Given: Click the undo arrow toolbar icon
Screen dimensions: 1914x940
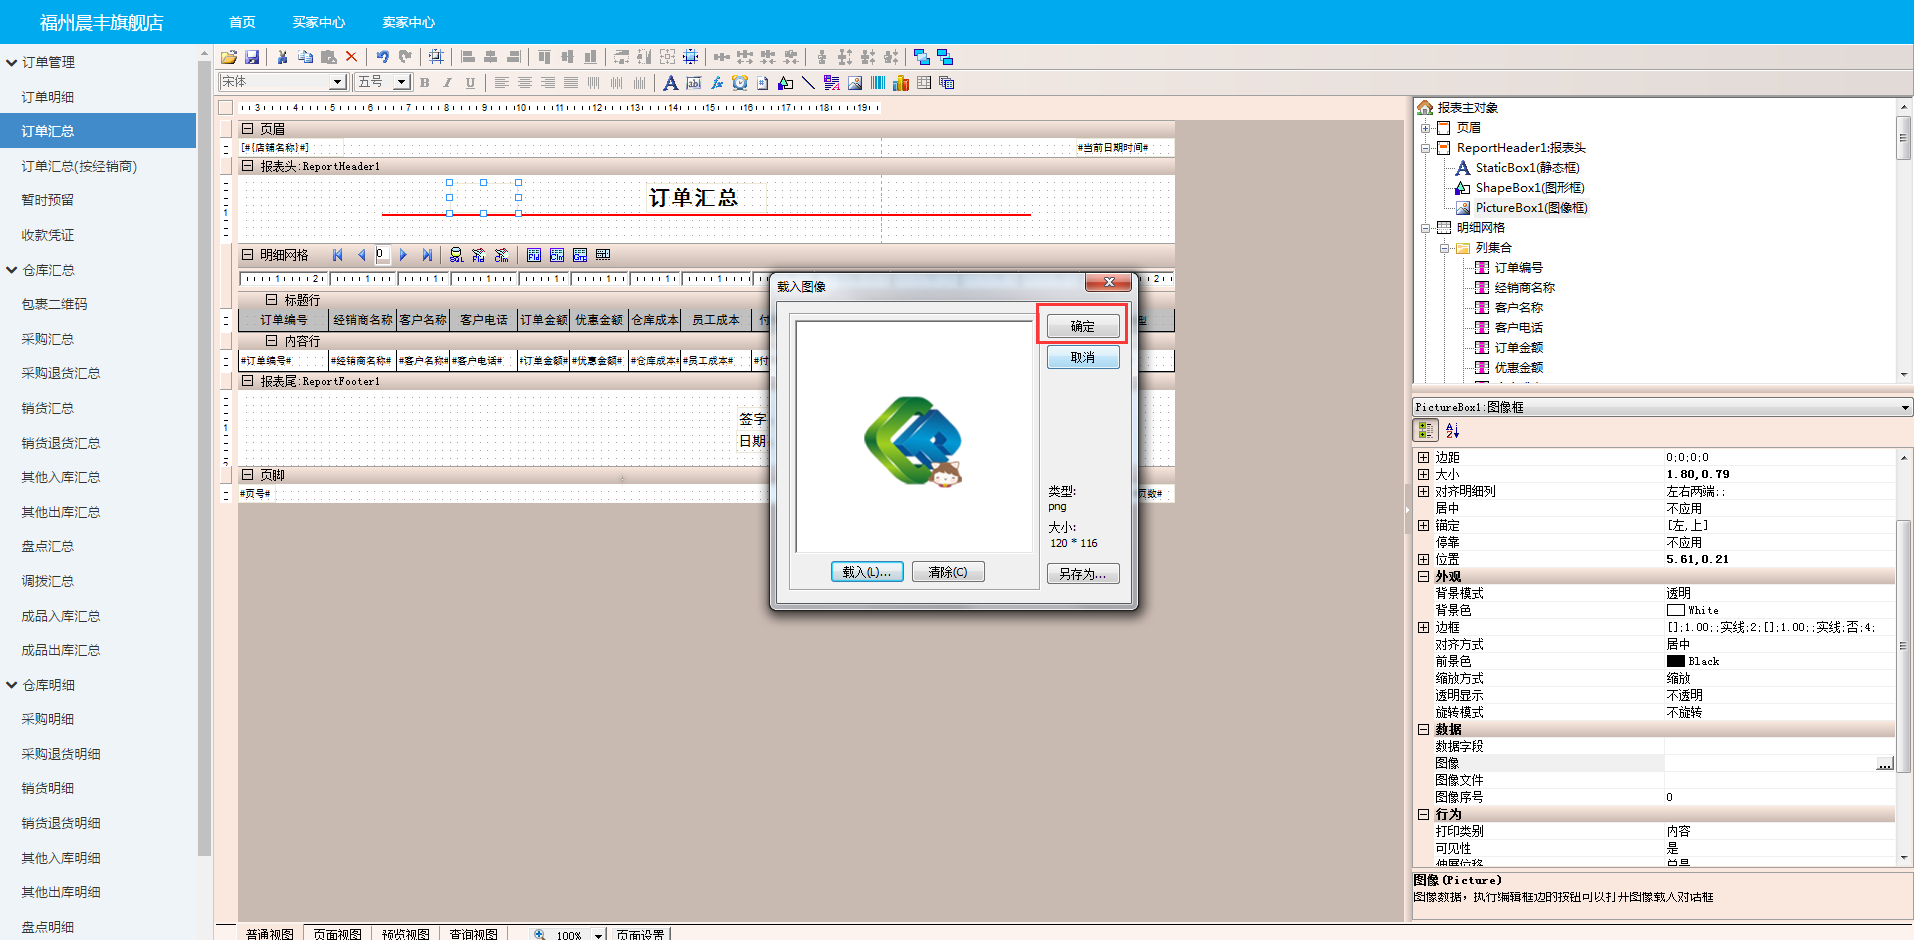Looking at the screenshot, I should click(382, 57).
